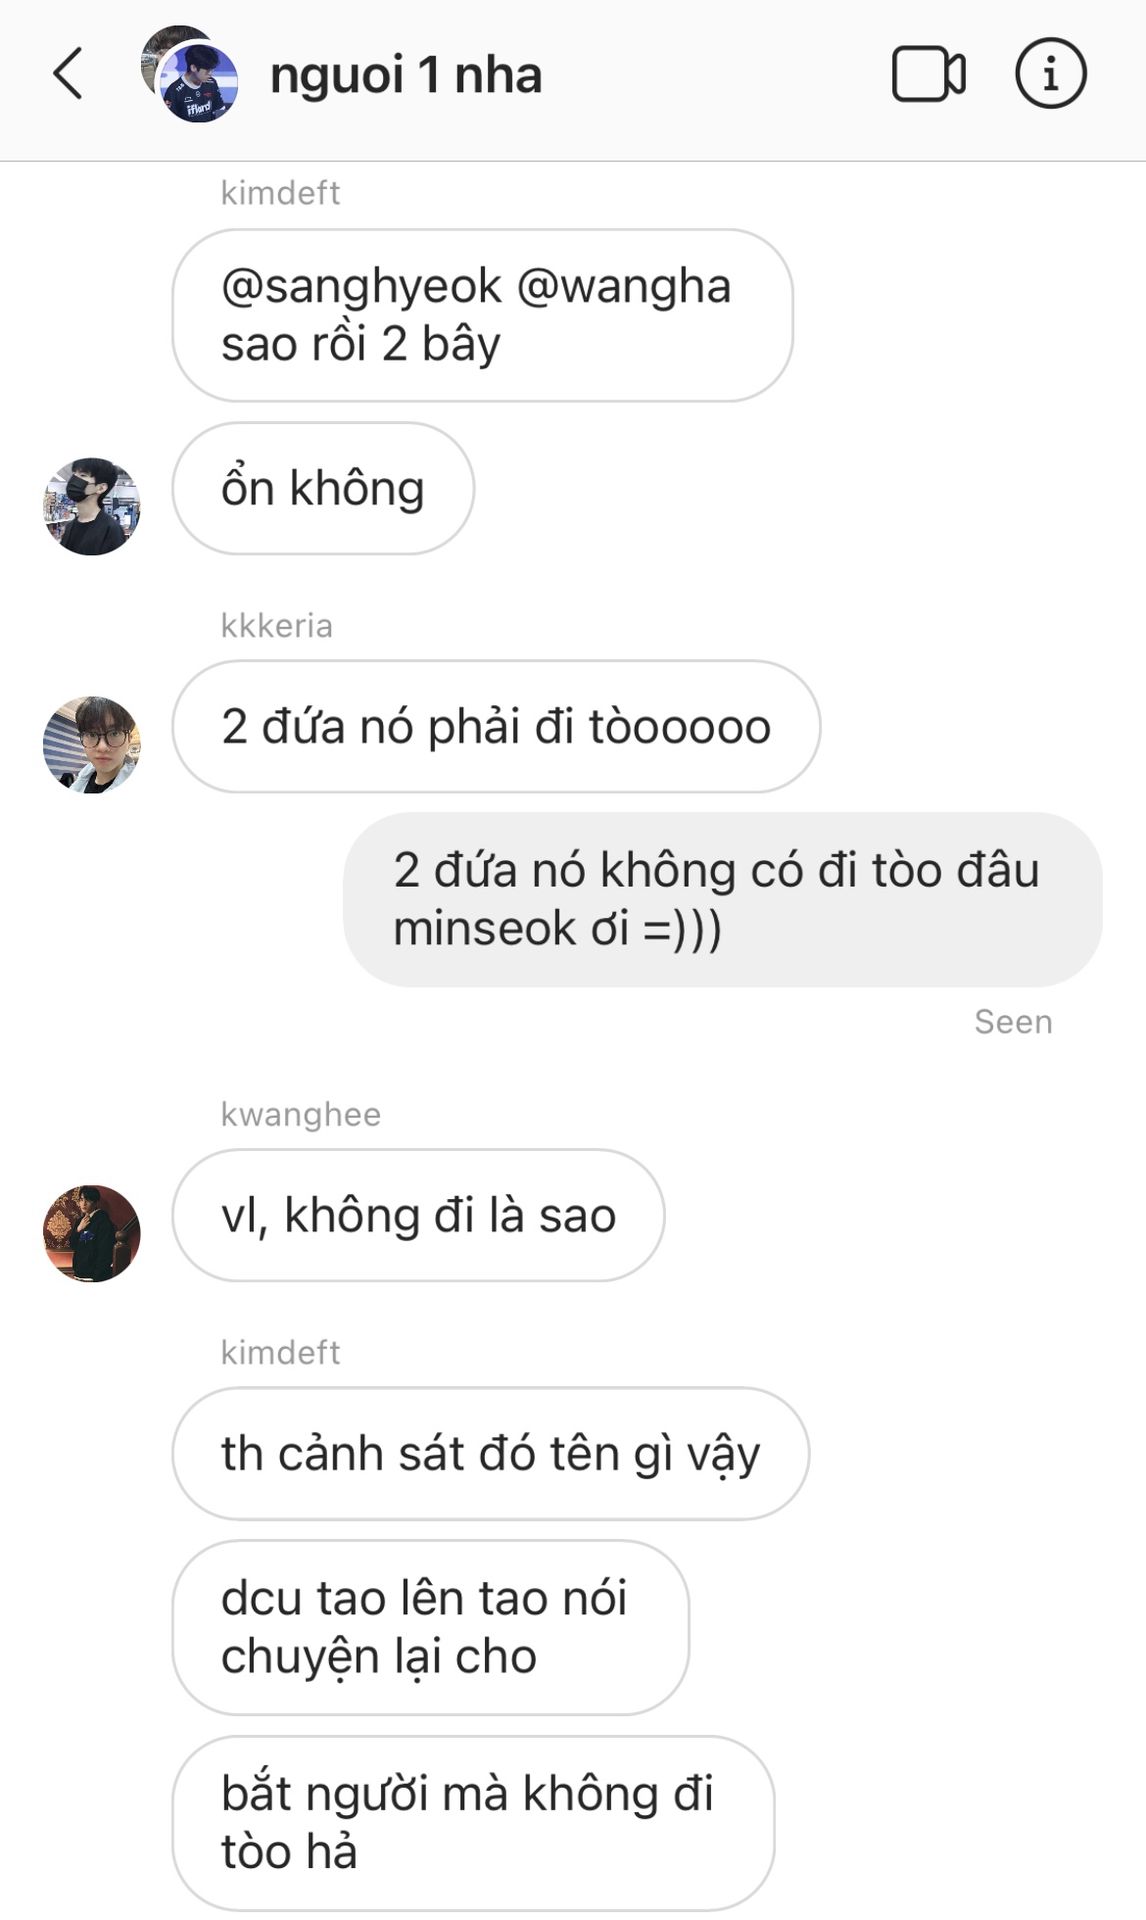
Task: Select the 'th cảnh sát đó tên gì vậy' message
Action: [x=490, y=1453]
